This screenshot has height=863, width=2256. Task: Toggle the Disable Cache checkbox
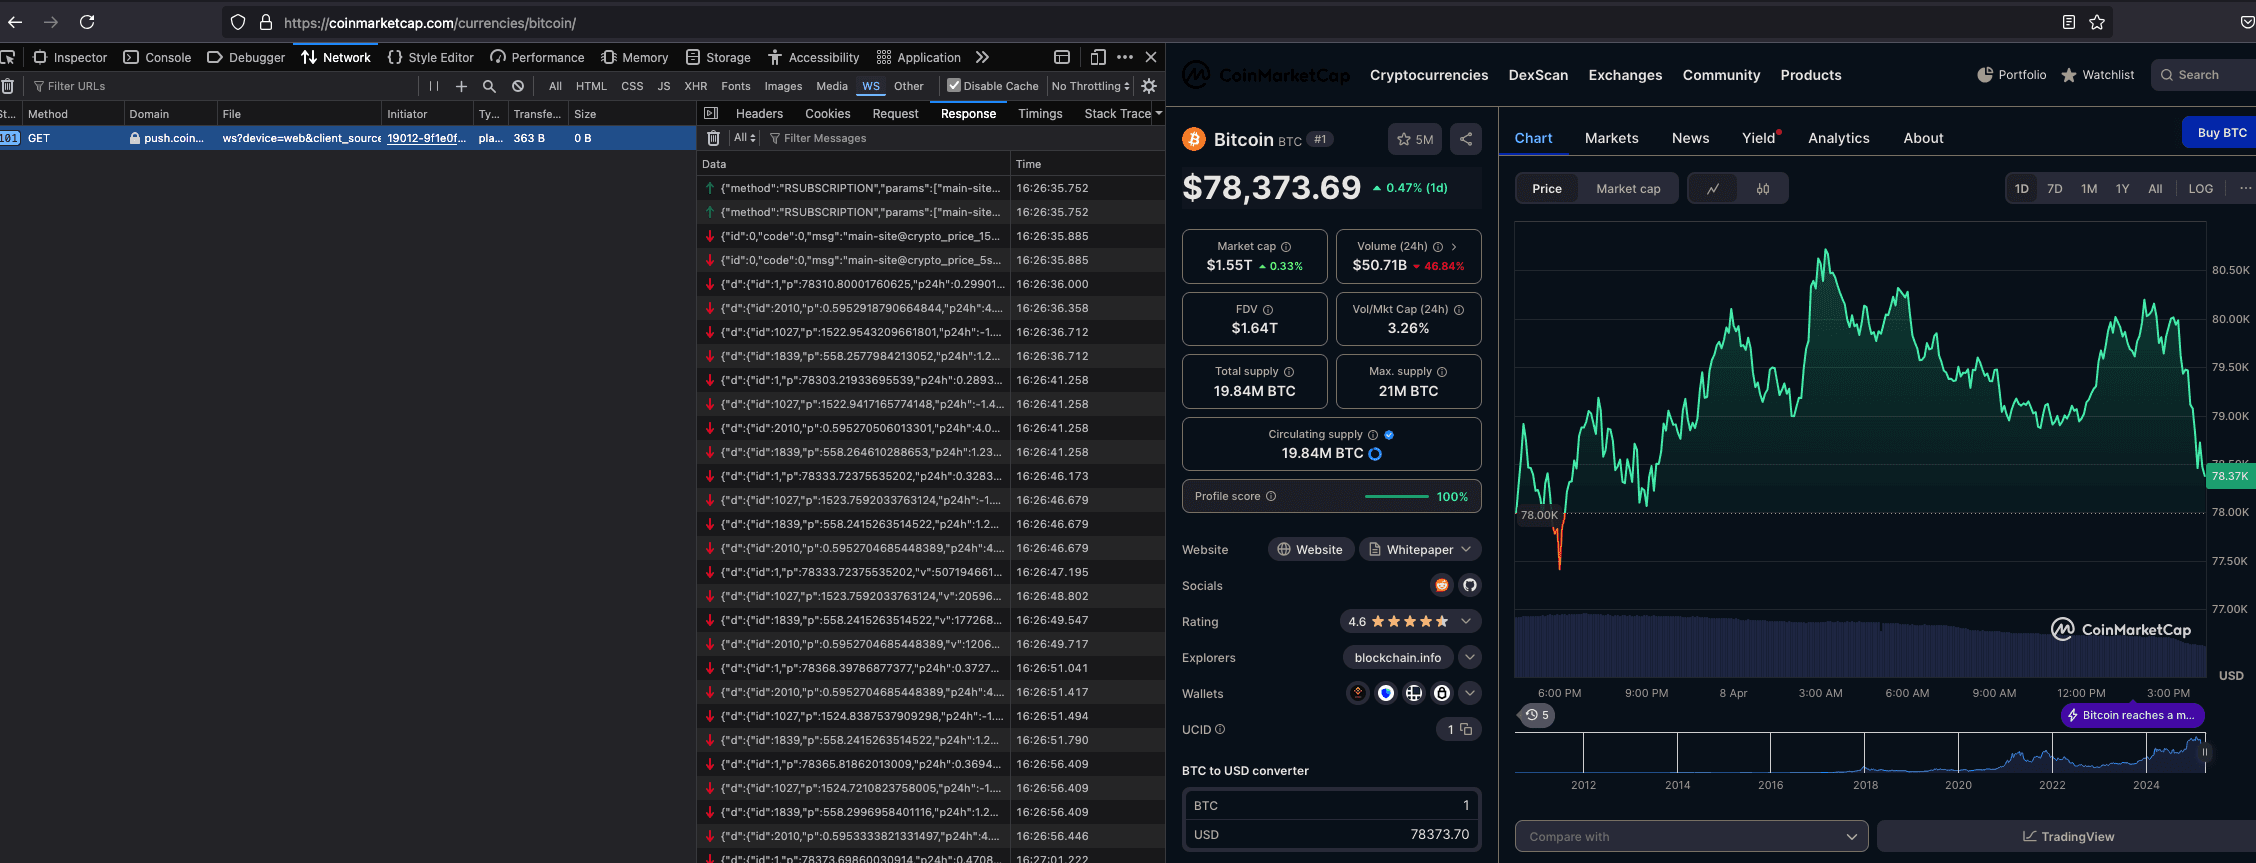pos(954,86)
